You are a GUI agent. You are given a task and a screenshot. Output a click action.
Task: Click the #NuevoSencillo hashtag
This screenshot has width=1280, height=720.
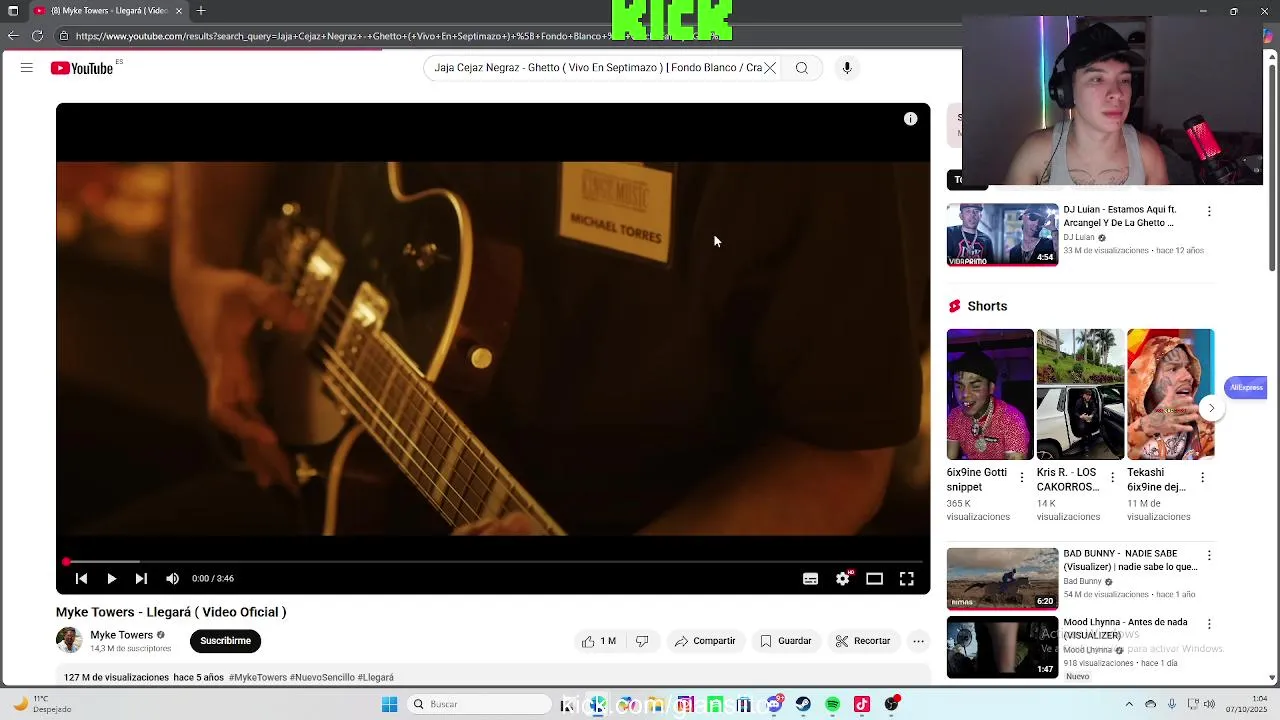click(321, 677)
